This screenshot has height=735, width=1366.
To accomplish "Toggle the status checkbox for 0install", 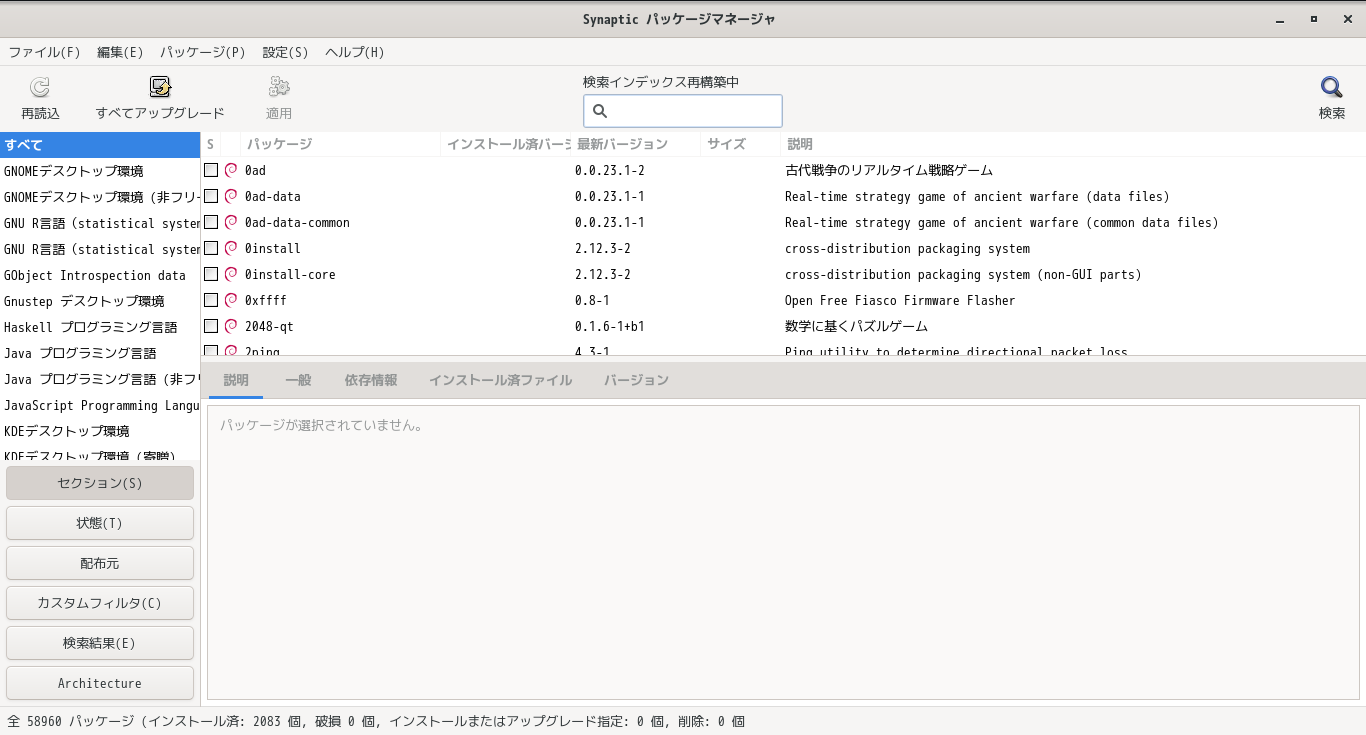I will click(x=211, y=248).
